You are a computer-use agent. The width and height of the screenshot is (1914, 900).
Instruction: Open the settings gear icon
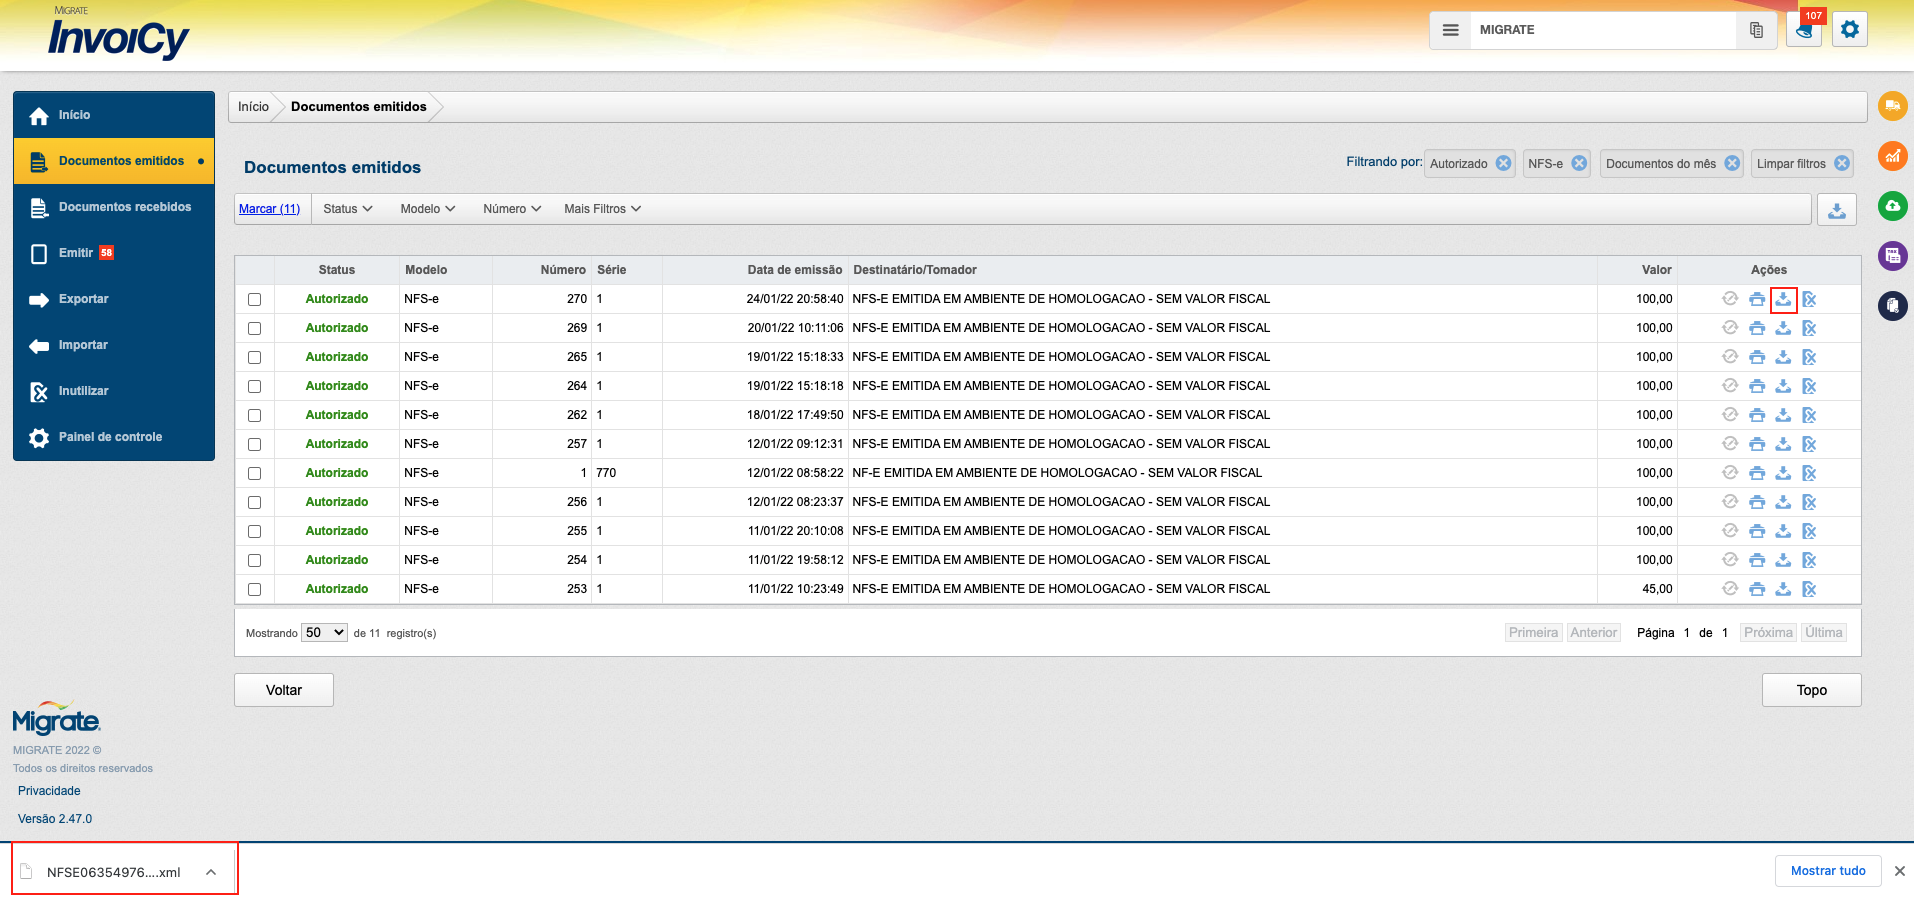(1850, 30)
